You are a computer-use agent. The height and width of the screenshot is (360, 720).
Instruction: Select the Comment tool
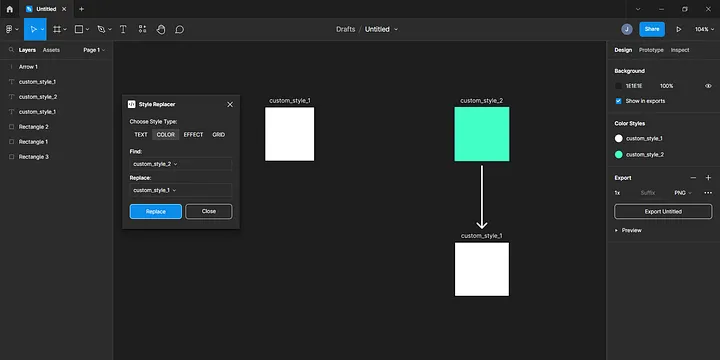(180, 29)
